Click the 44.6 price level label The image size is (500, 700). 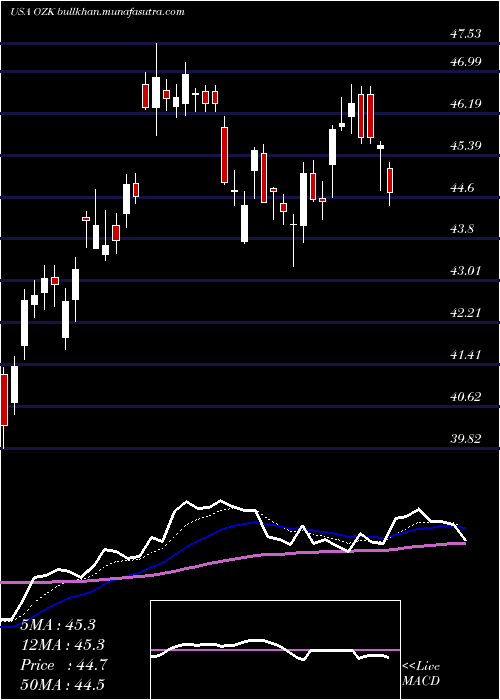tap(462, 188)
